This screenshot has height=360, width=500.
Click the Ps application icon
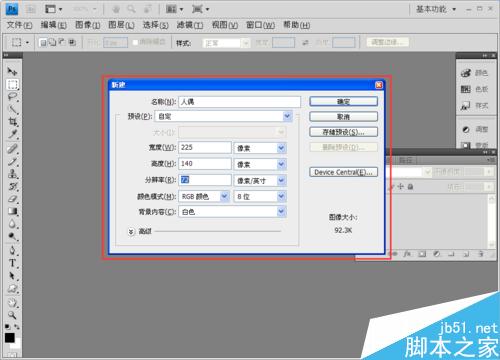coord(12,9)
